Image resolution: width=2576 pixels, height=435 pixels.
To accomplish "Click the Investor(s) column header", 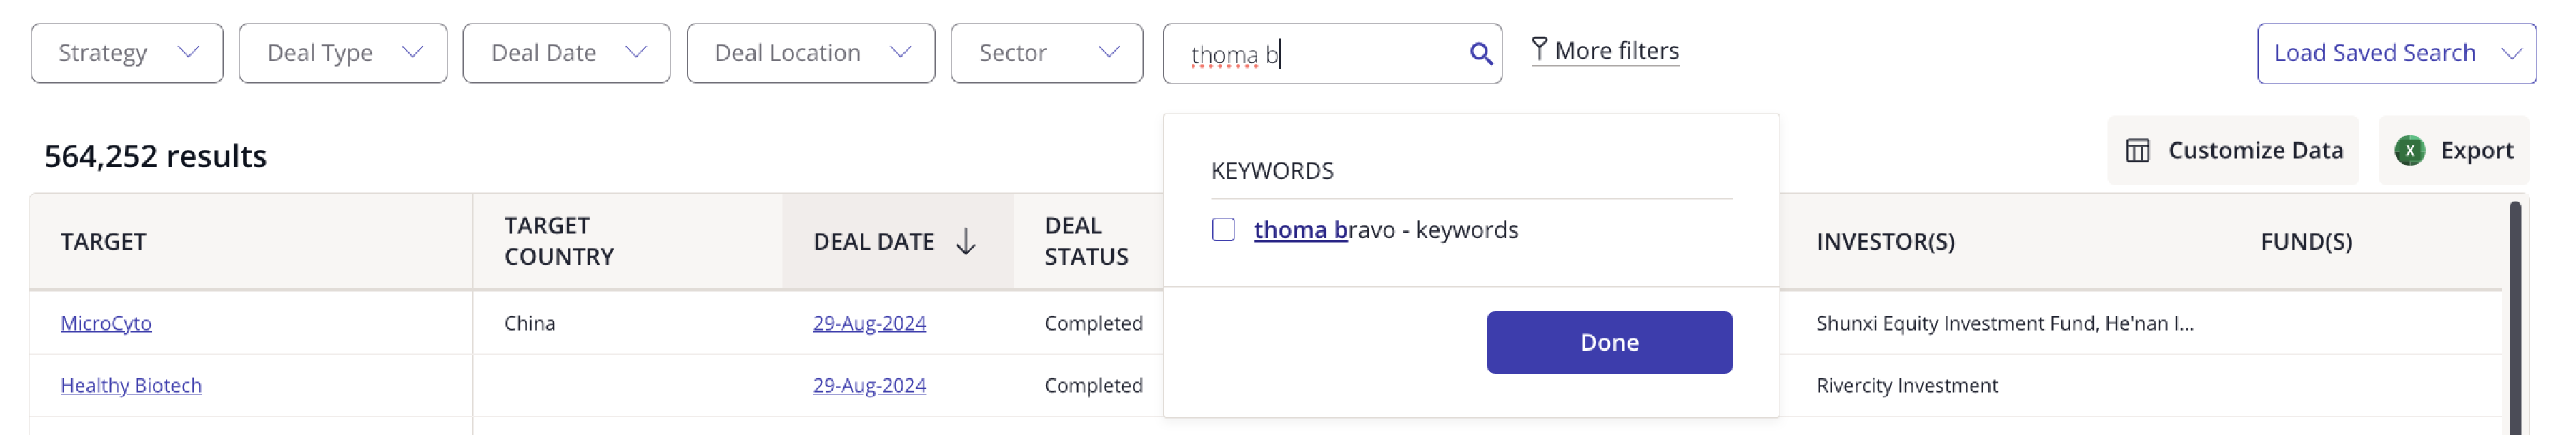I will tap(1885, 242).
